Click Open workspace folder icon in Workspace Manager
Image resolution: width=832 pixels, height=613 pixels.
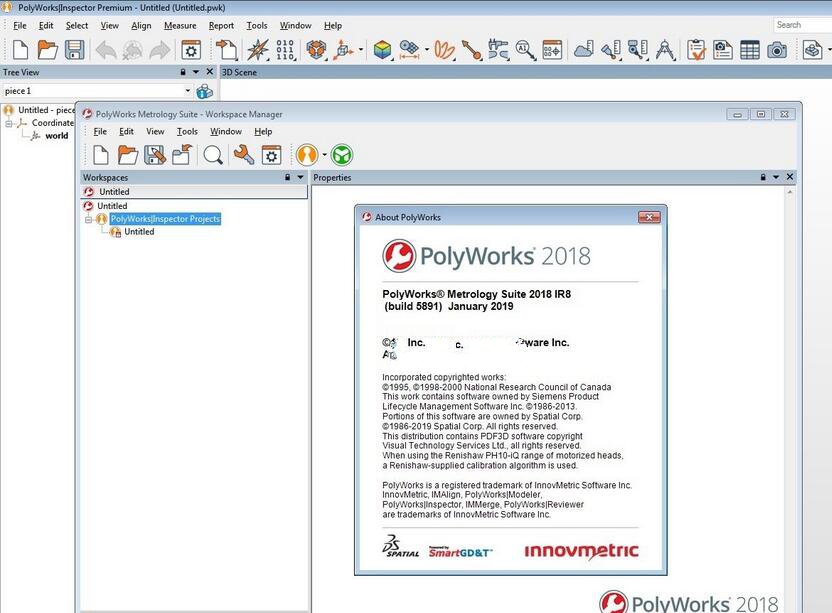tap(127, 155)
